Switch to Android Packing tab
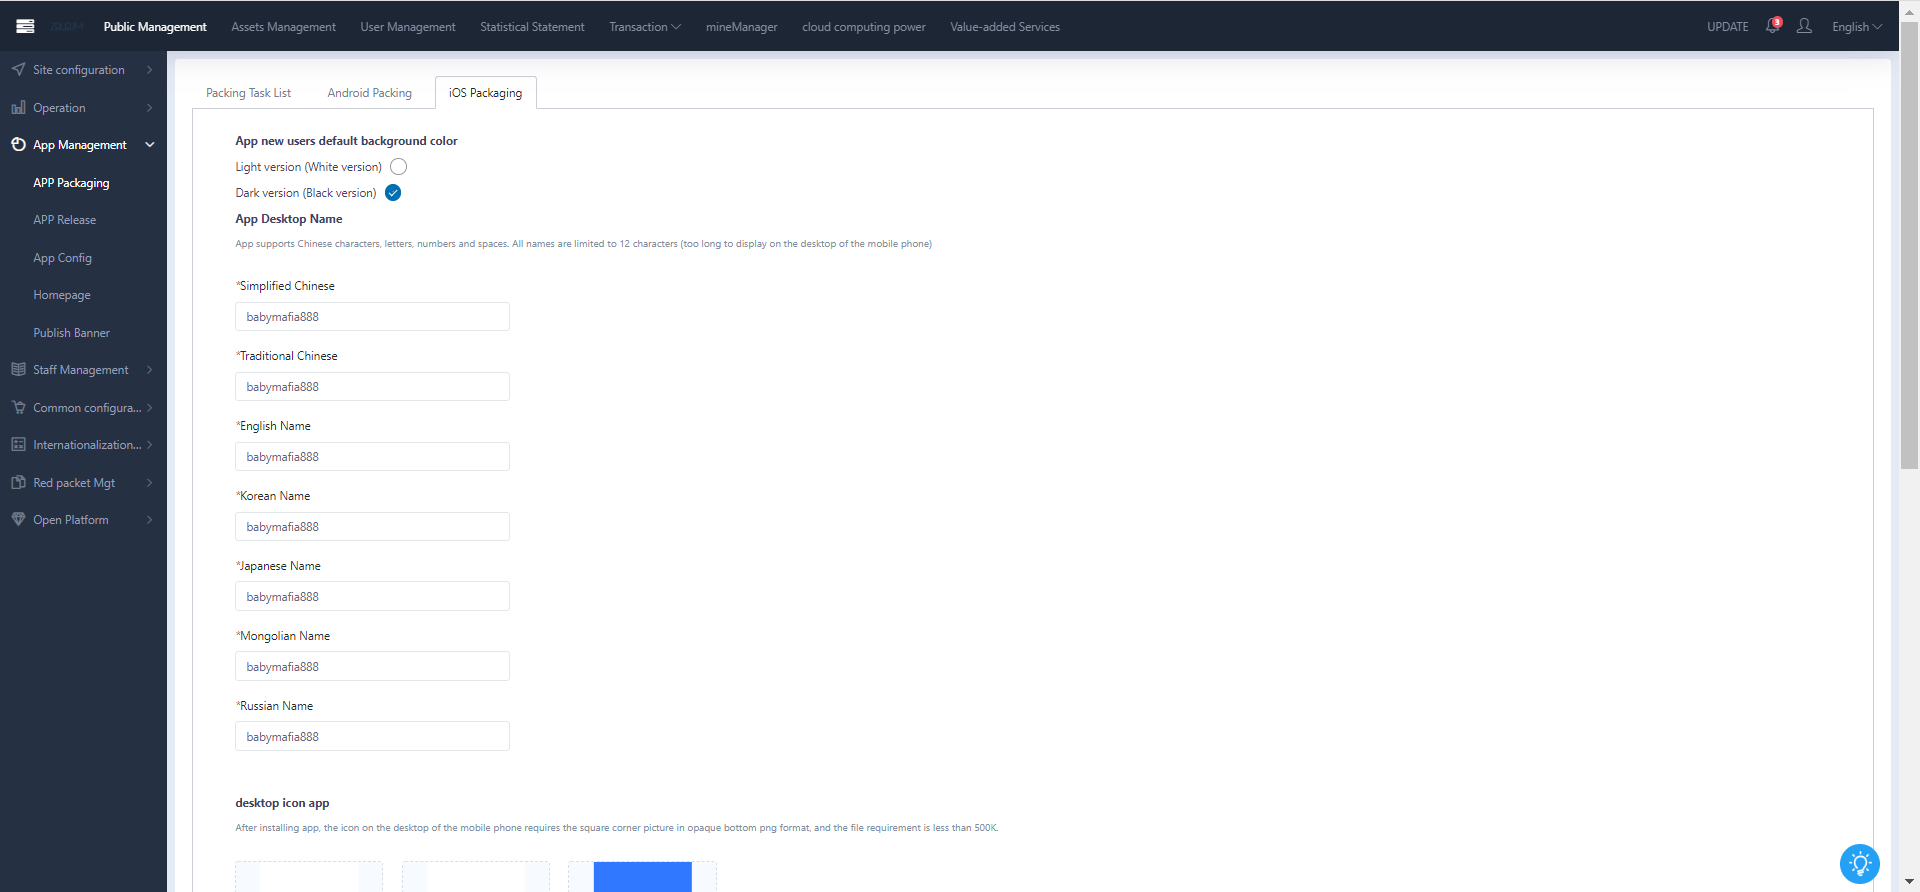This screenshot has height=892, width=1920. tap(369, 93)
